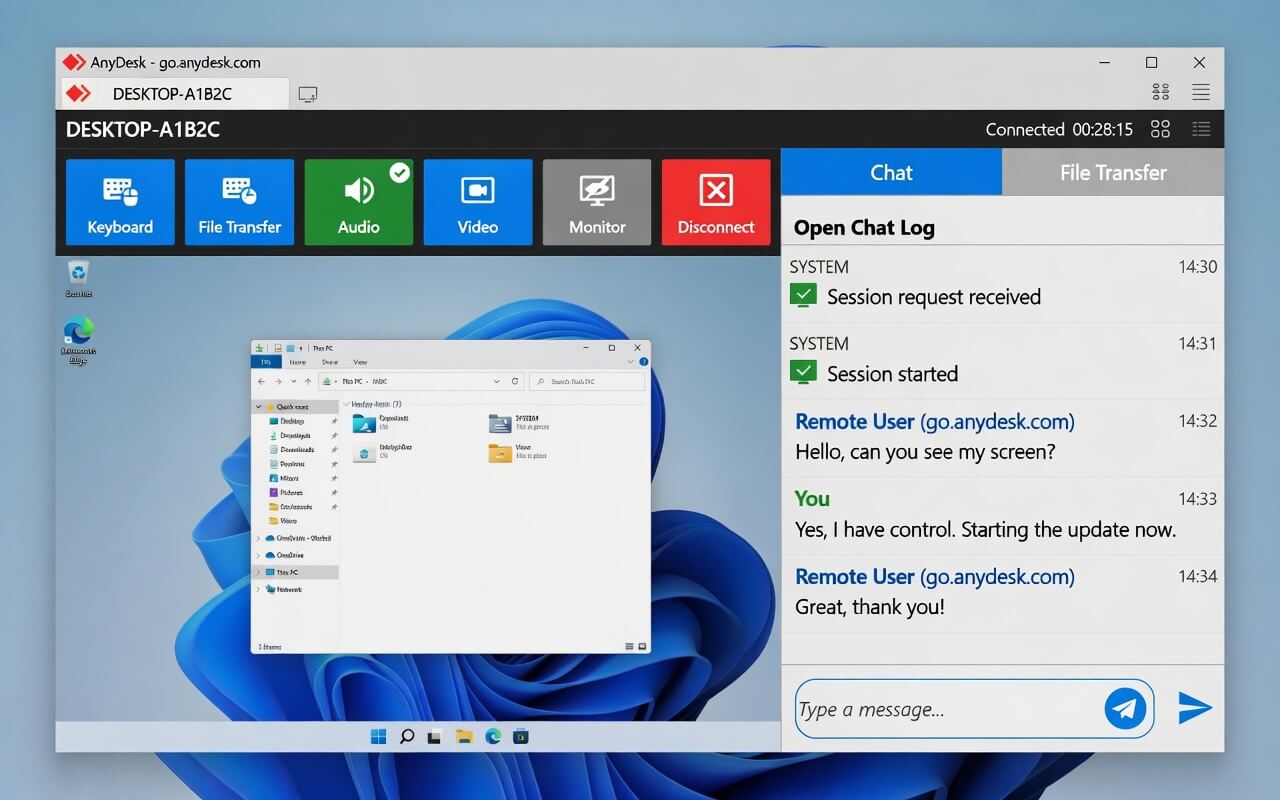Screen dimensions: 1280x800
Task: Click the message "Great, thank you!"
Action: pyautogui.click(x=870, y=607)
